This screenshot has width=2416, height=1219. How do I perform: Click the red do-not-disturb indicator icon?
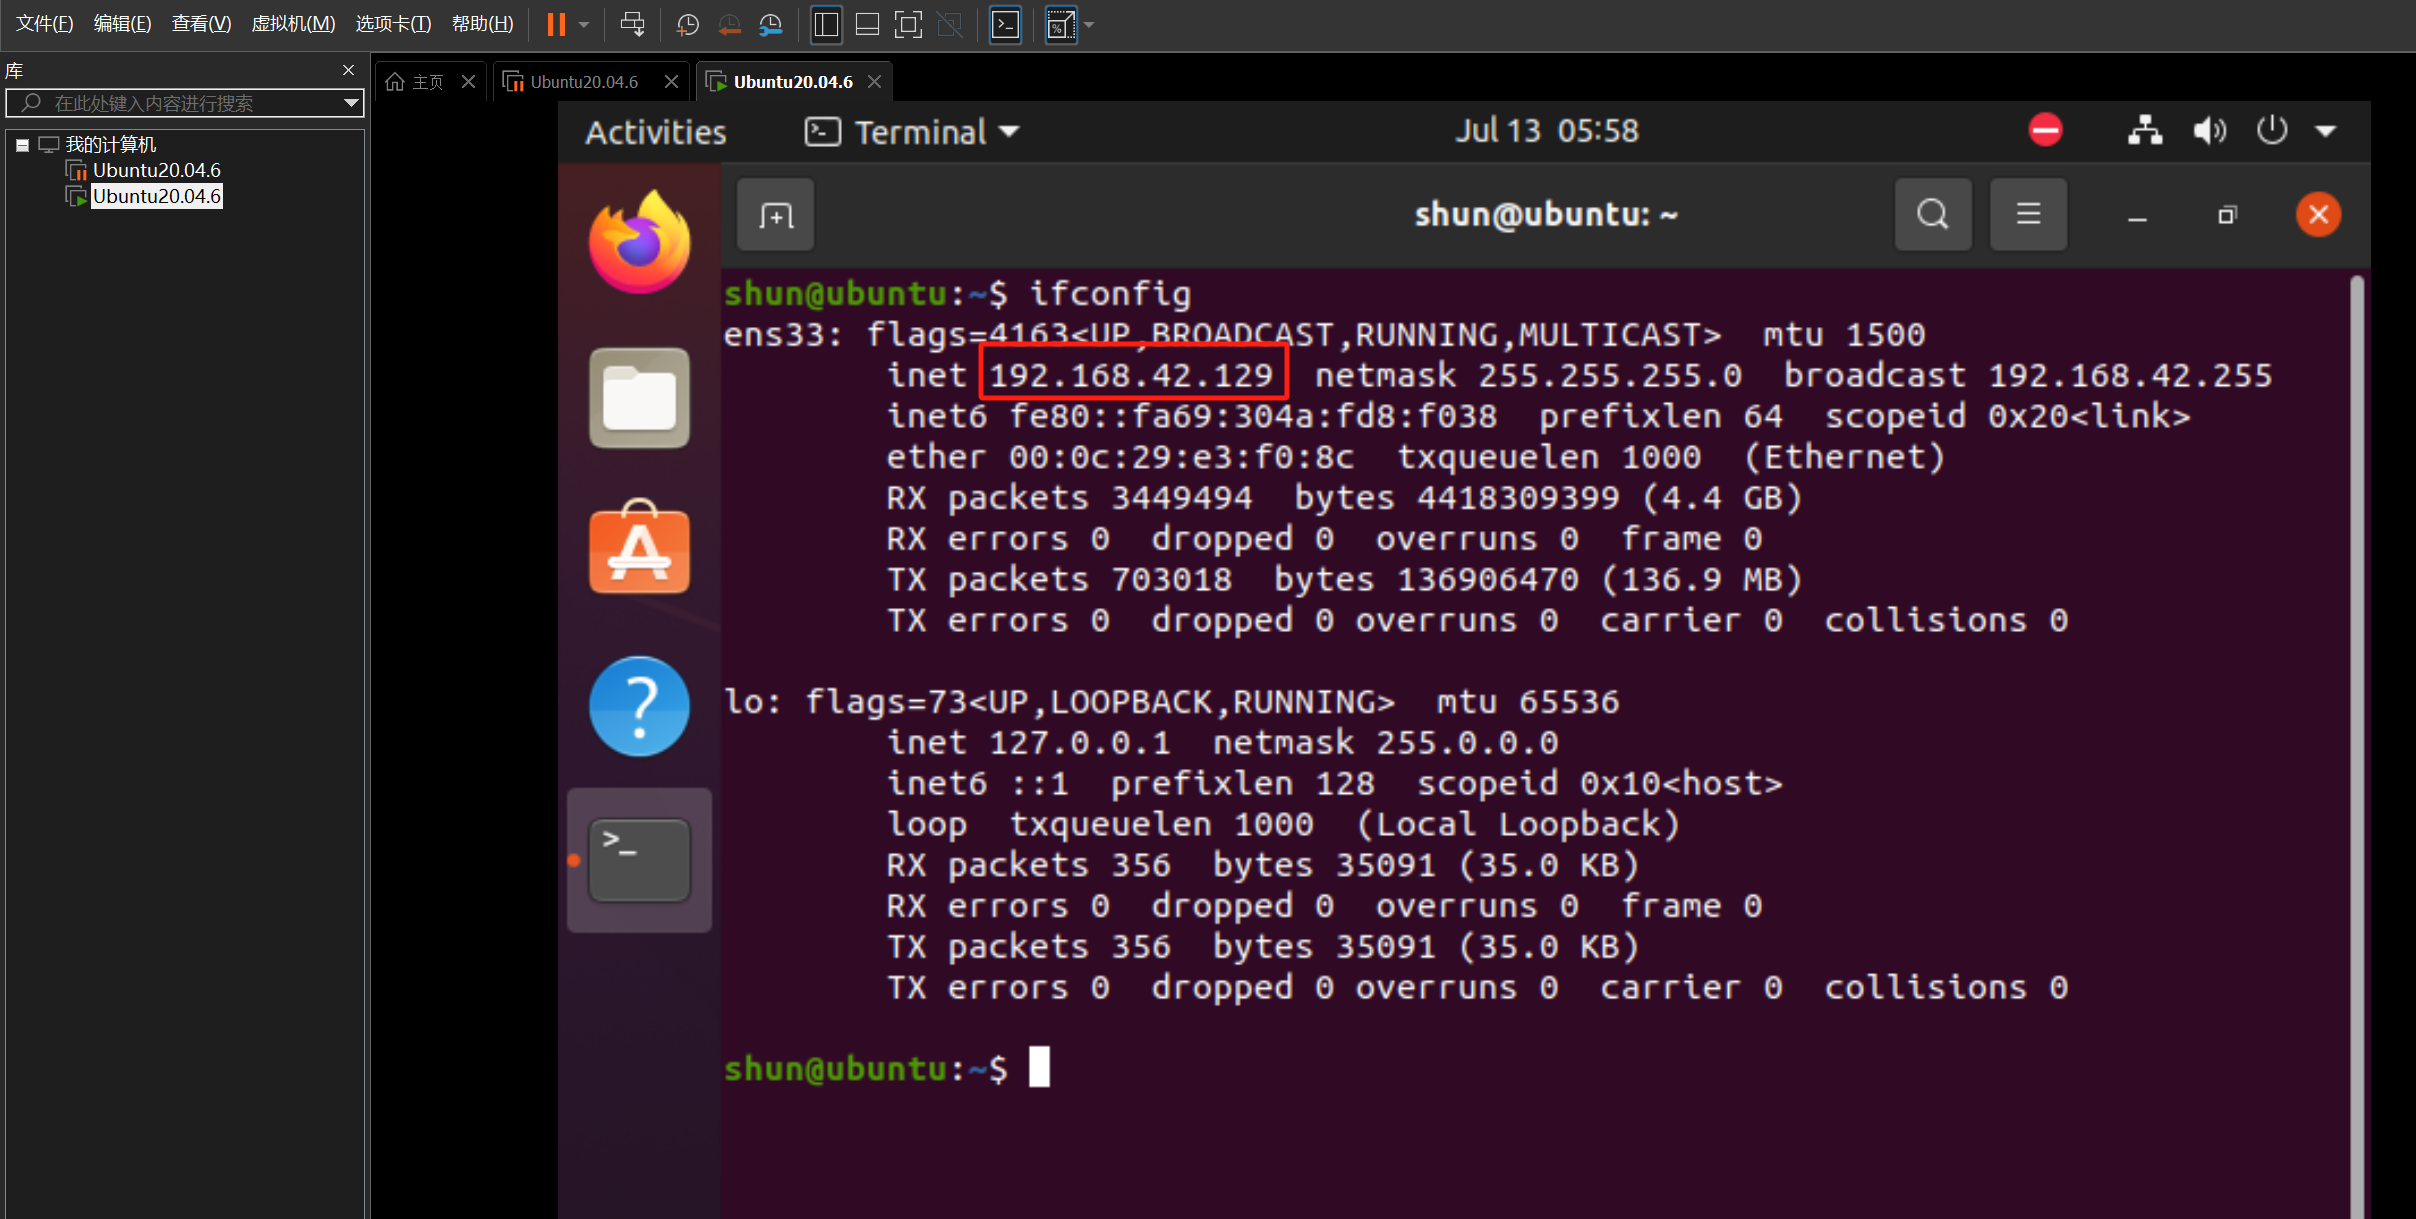[2045, 130]
